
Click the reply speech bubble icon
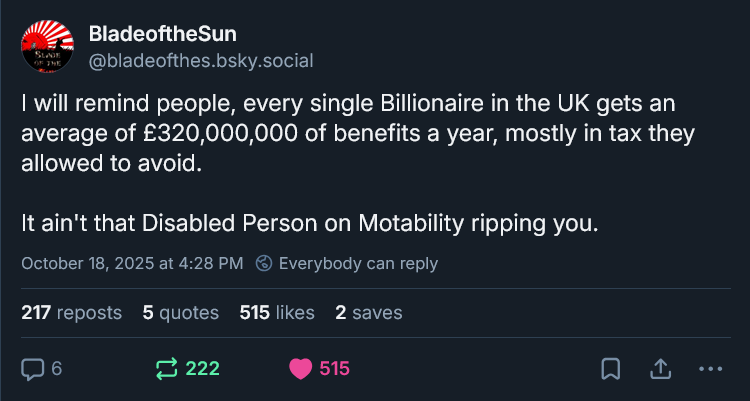tap(33, 368)
